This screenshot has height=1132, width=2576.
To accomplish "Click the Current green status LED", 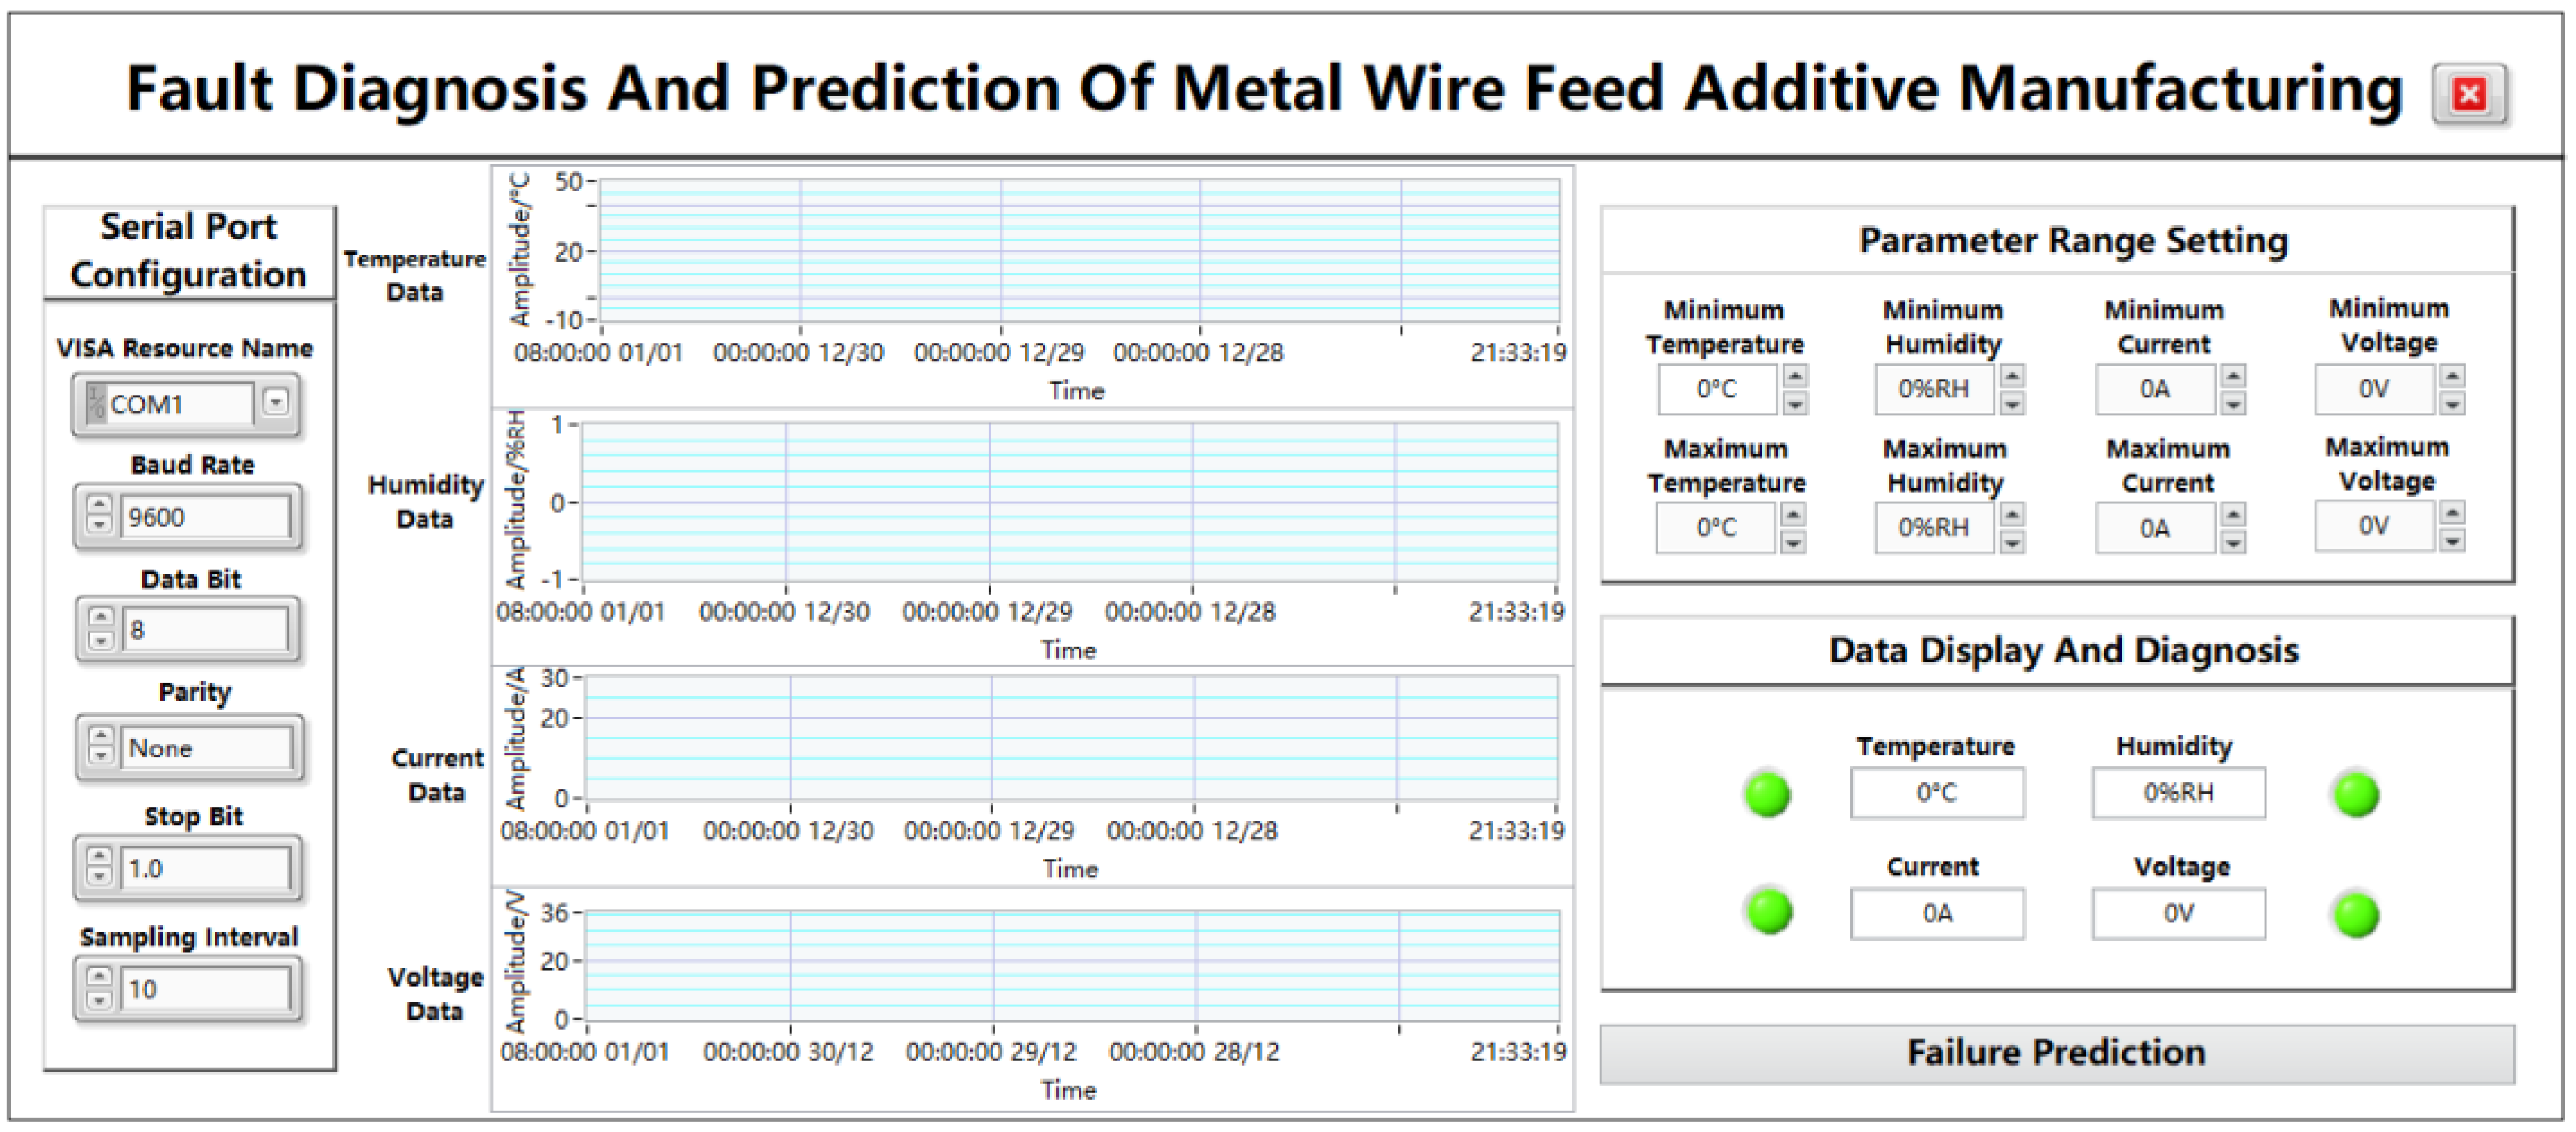I will coord(1769,912).
